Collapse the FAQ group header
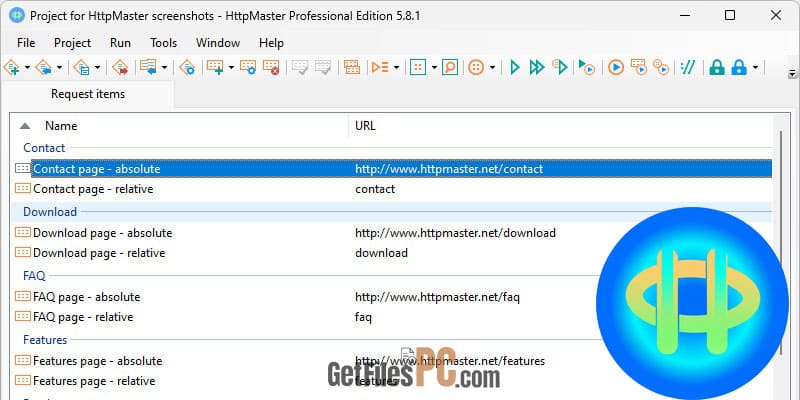The image size is (800, 400). (x=34, y=276)
